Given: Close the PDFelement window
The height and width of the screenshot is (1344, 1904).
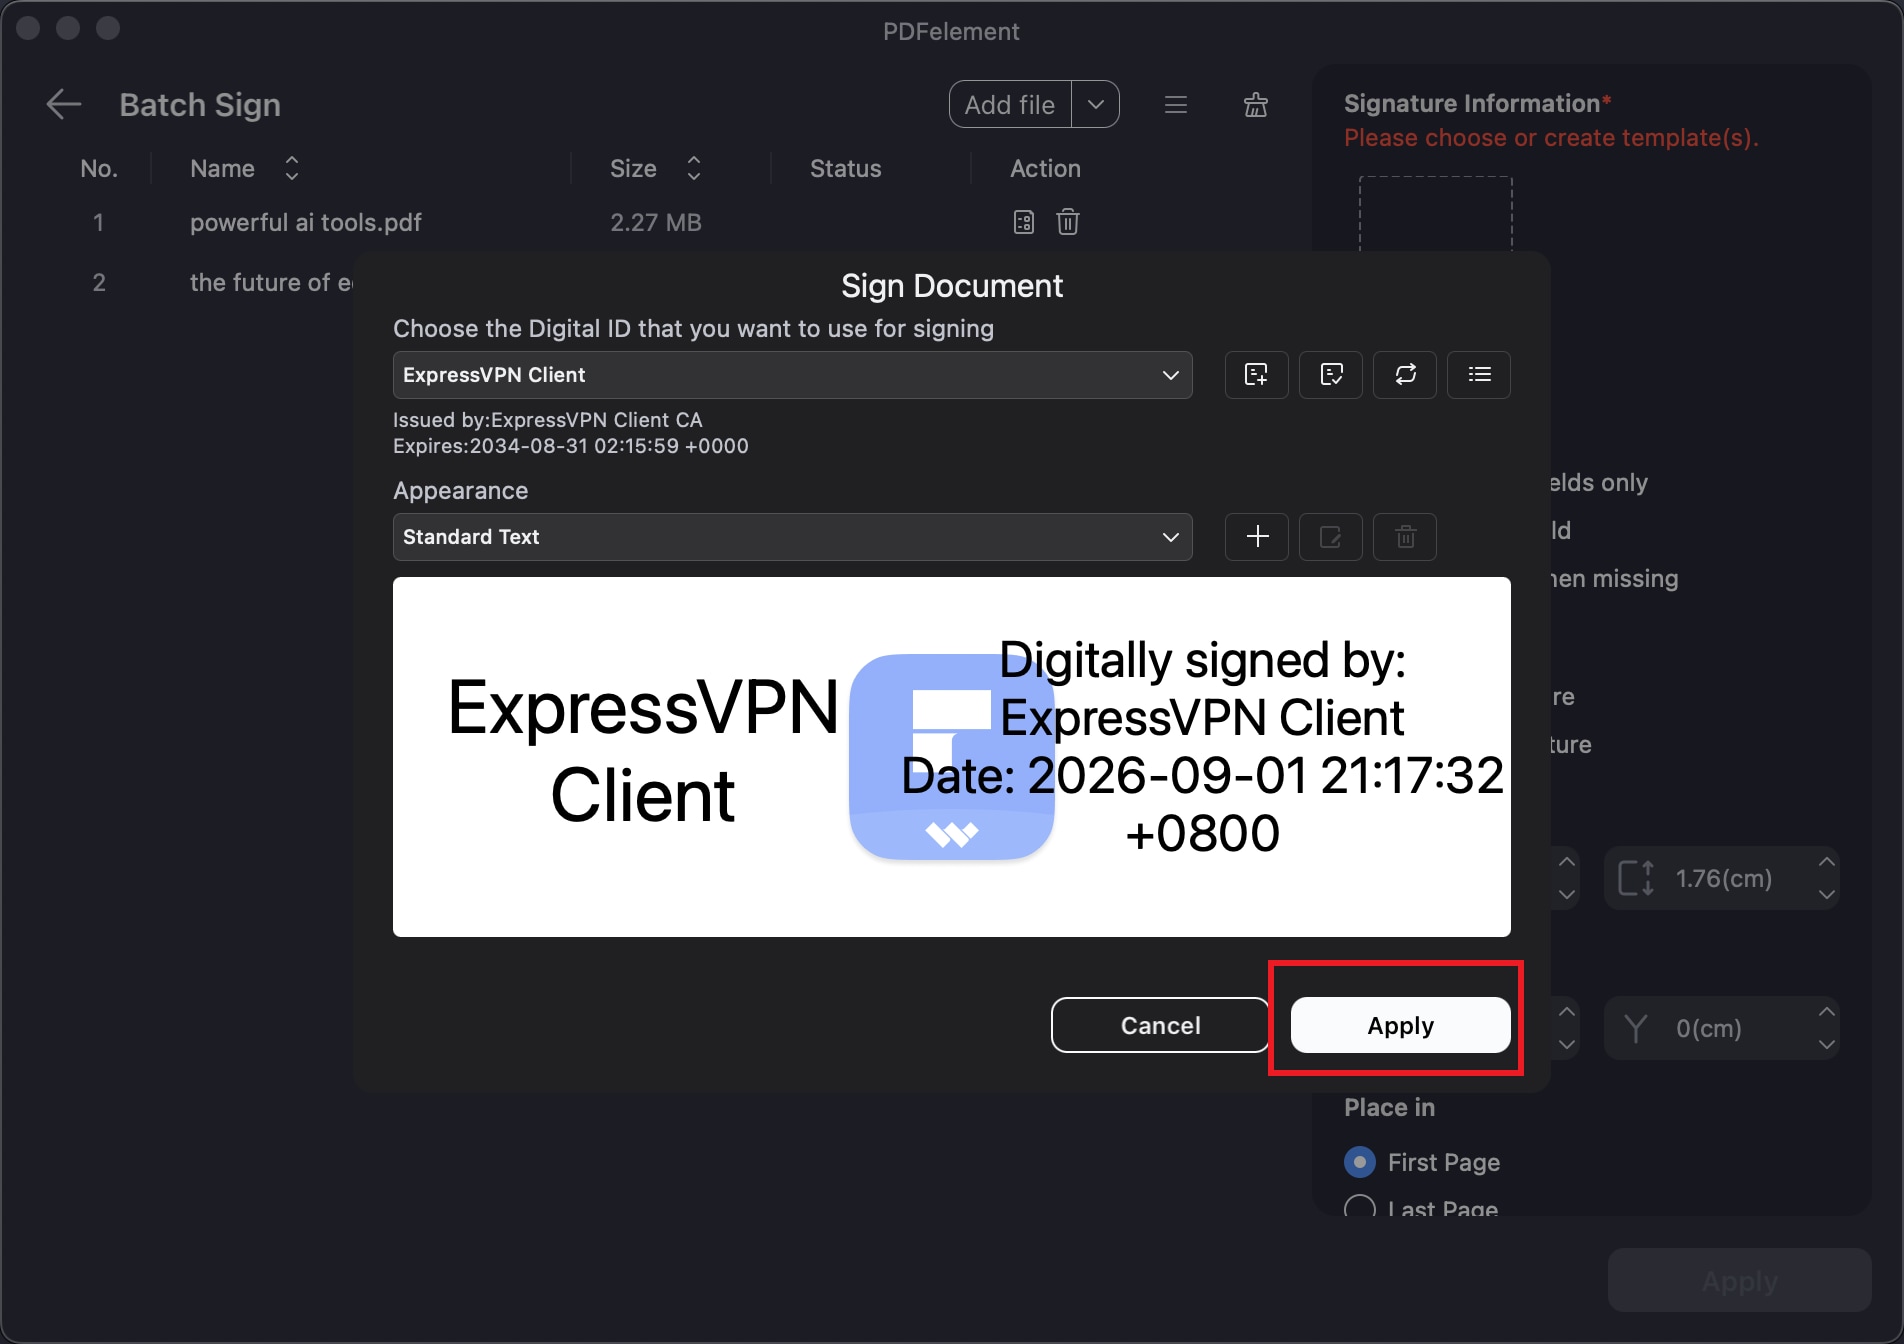Looking at the screenshot, I should tap(28, 28).
